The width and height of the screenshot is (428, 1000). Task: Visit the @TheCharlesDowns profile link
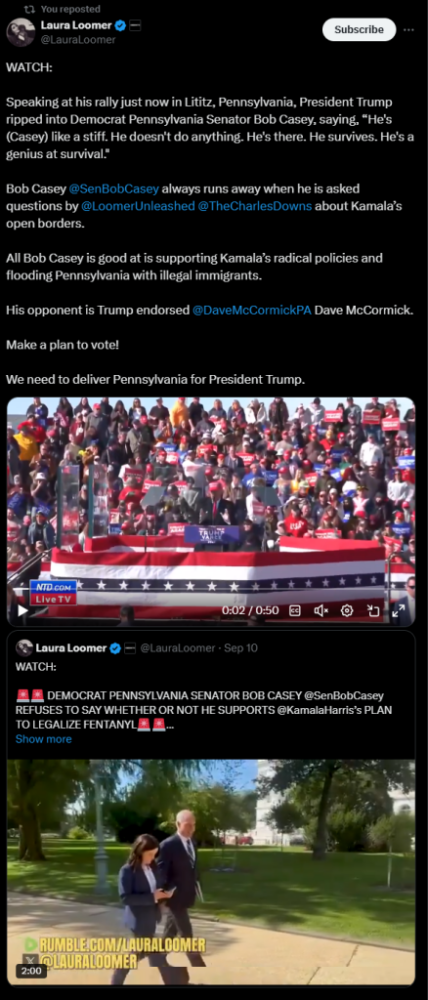click(x=255, y=207)
